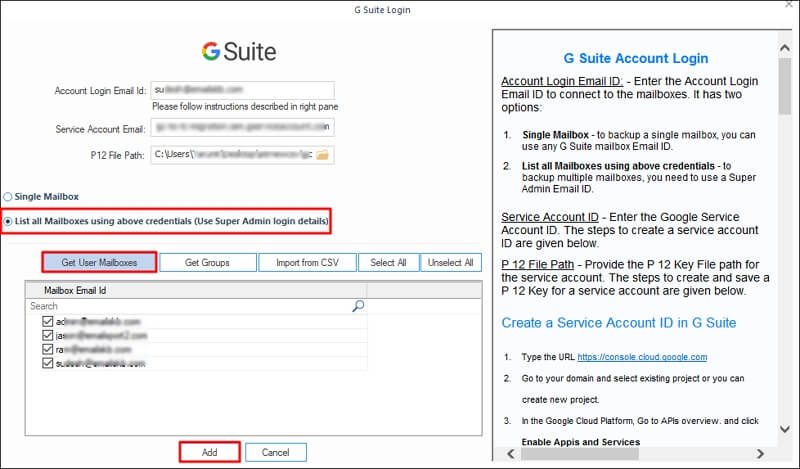Click Select All button
The width and height of the screenshot is (800, 469).
[388, 262]
